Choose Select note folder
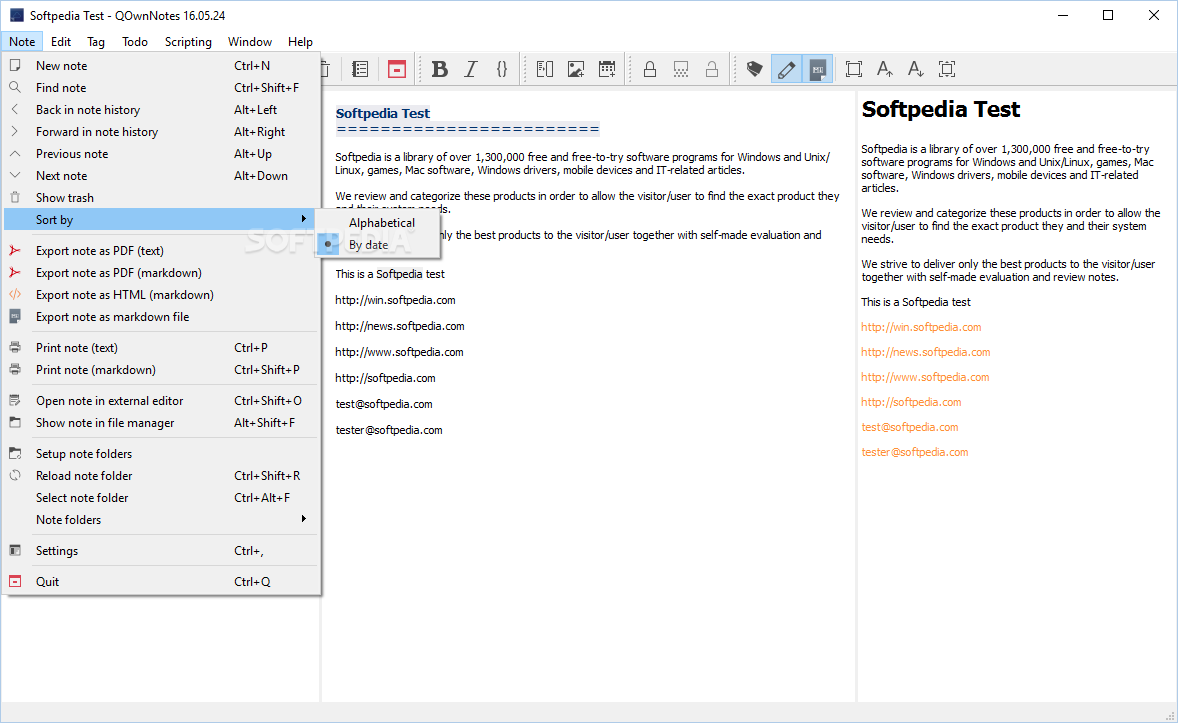1178x723 pixels. [x=161, y=498]
